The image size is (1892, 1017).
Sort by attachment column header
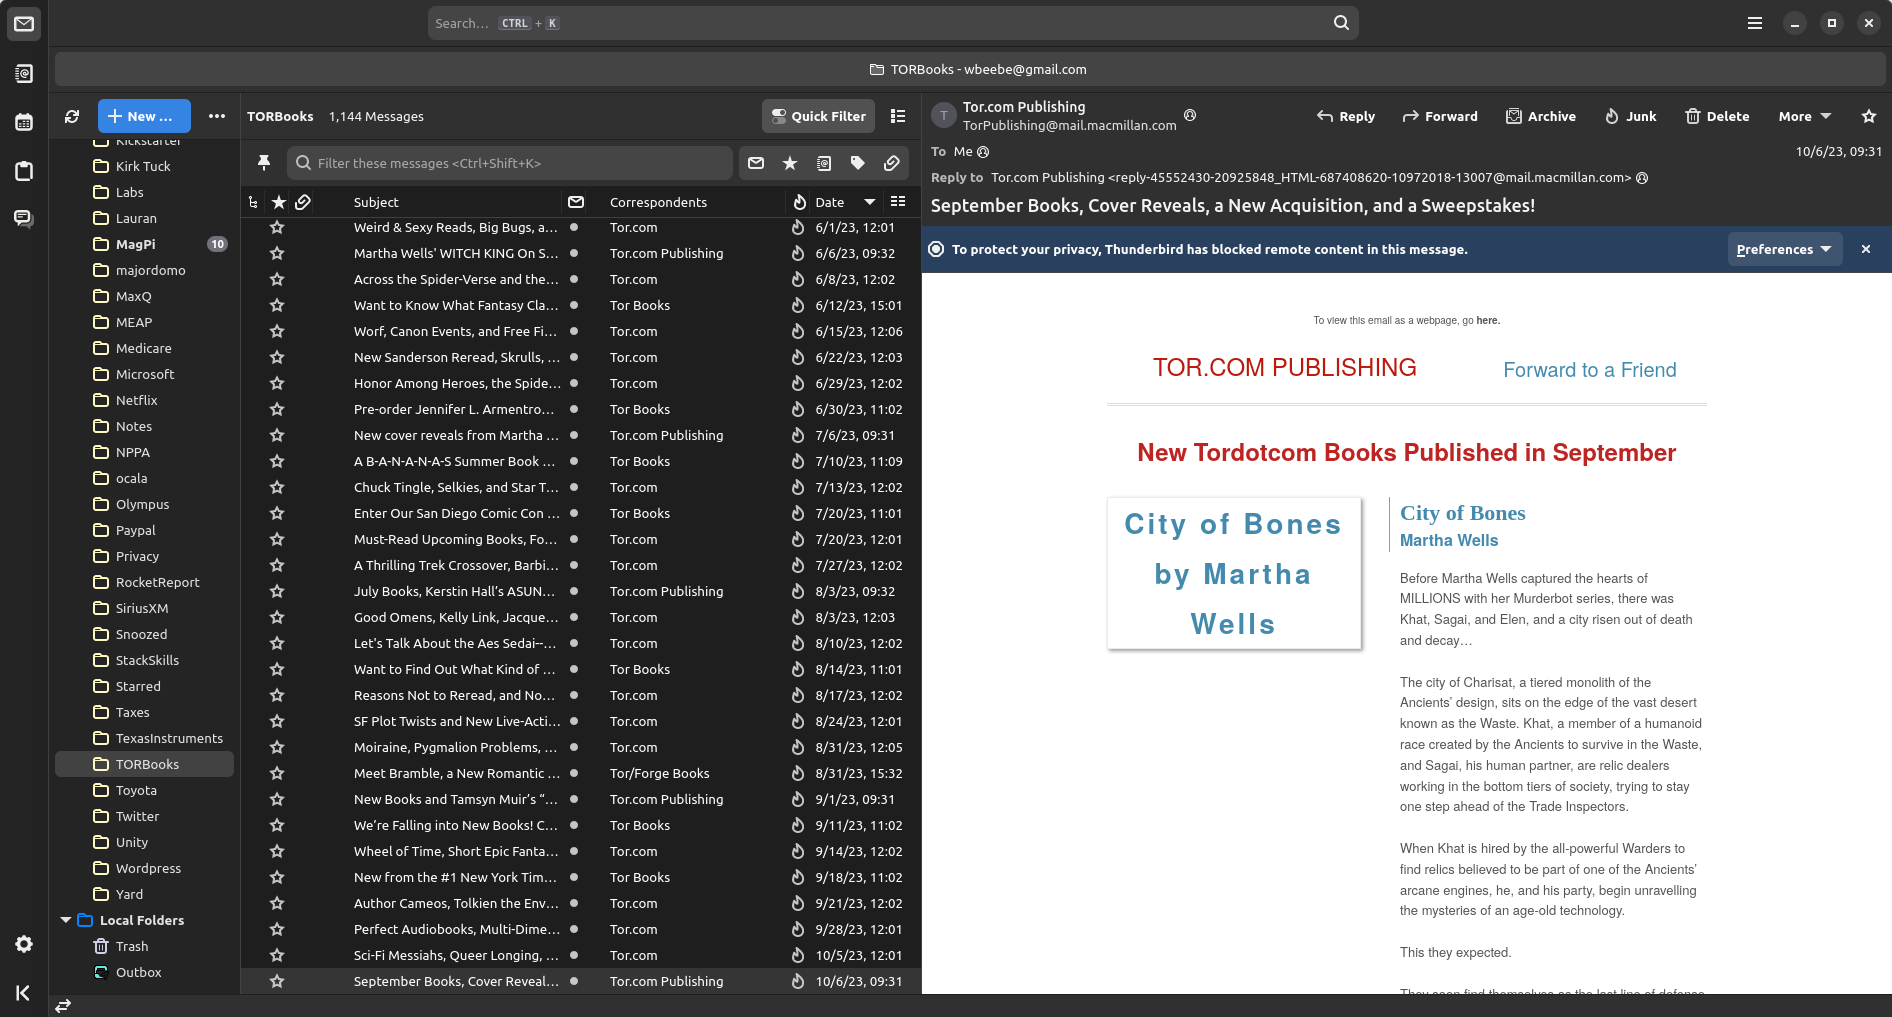click(x=303, y=202)
